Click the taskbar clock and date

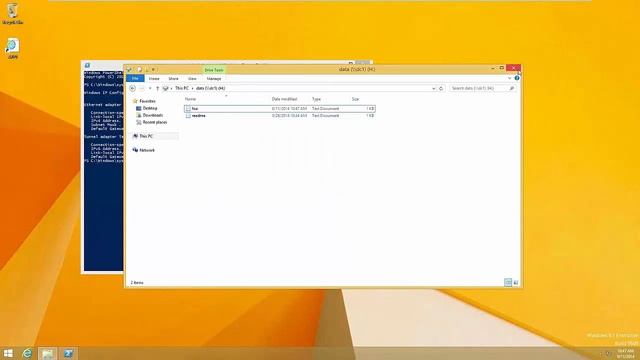pos(626,353)
